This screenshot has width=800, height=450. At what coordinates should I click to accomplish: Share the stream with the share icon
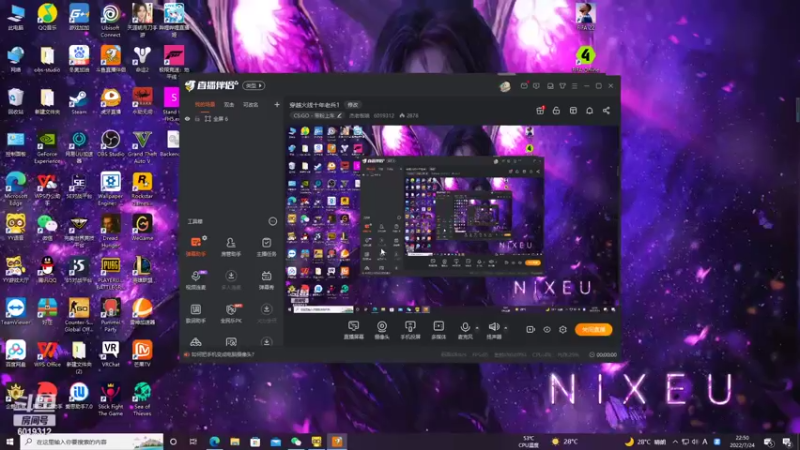coord(606,110)
